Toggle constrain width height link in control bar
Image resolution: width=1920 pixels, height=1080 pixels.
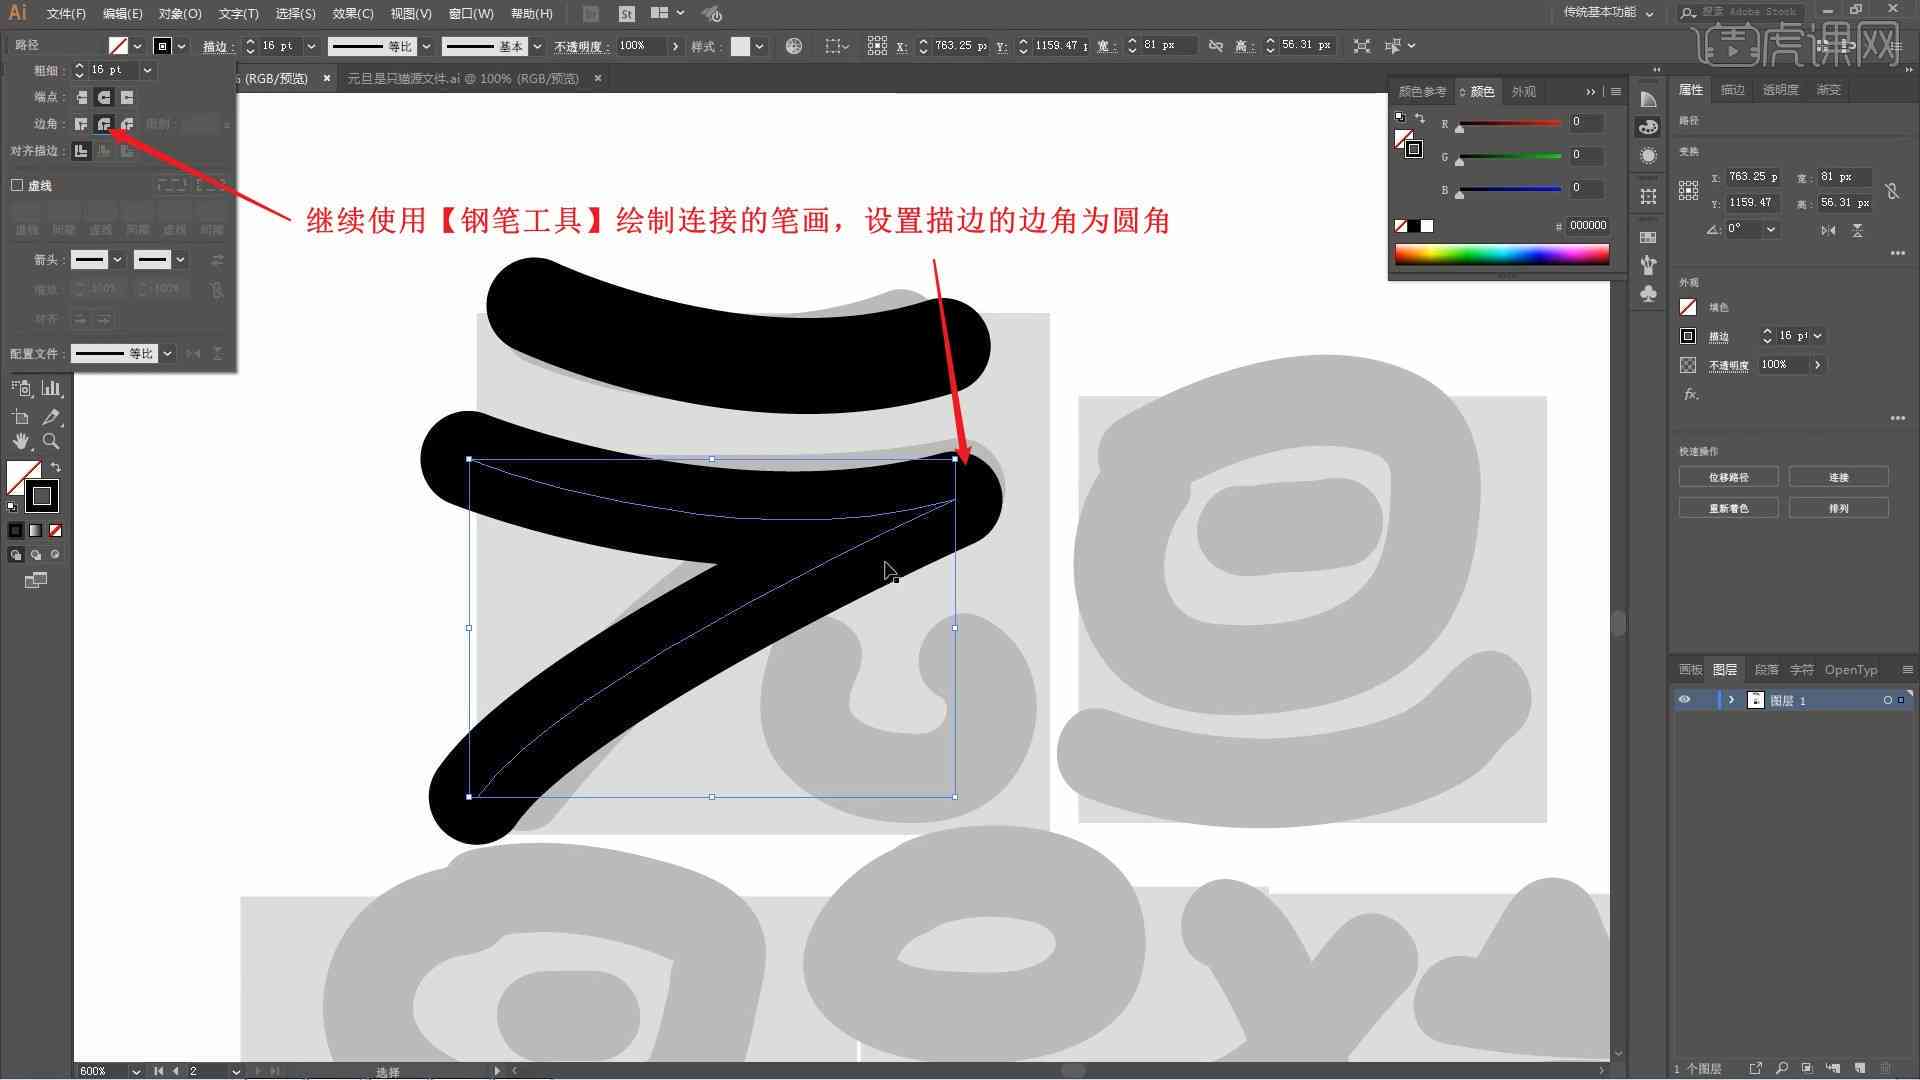1216,46
